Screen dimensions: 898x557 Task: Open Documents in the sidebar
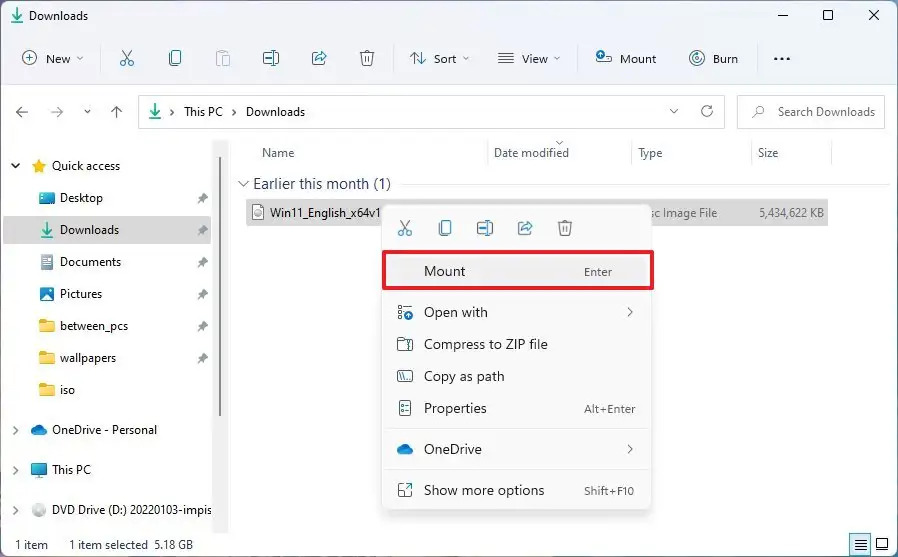(x=90, y=262)
